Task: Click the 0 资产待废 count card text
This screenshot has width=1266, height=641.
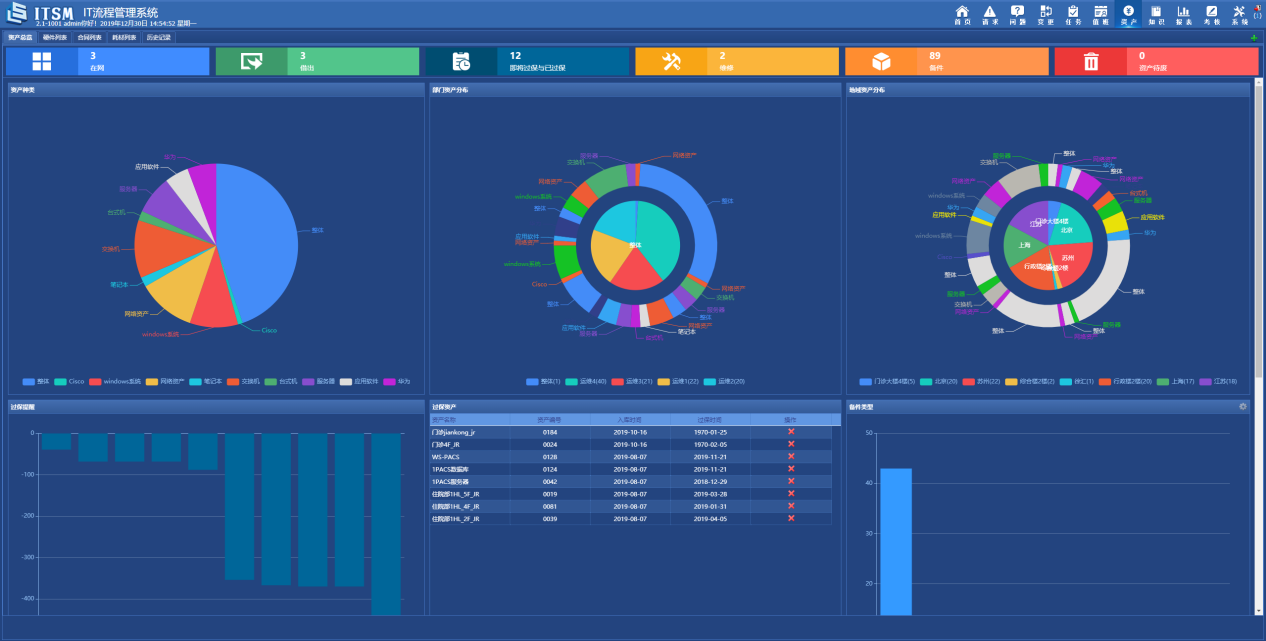Action: point(1153,61)
